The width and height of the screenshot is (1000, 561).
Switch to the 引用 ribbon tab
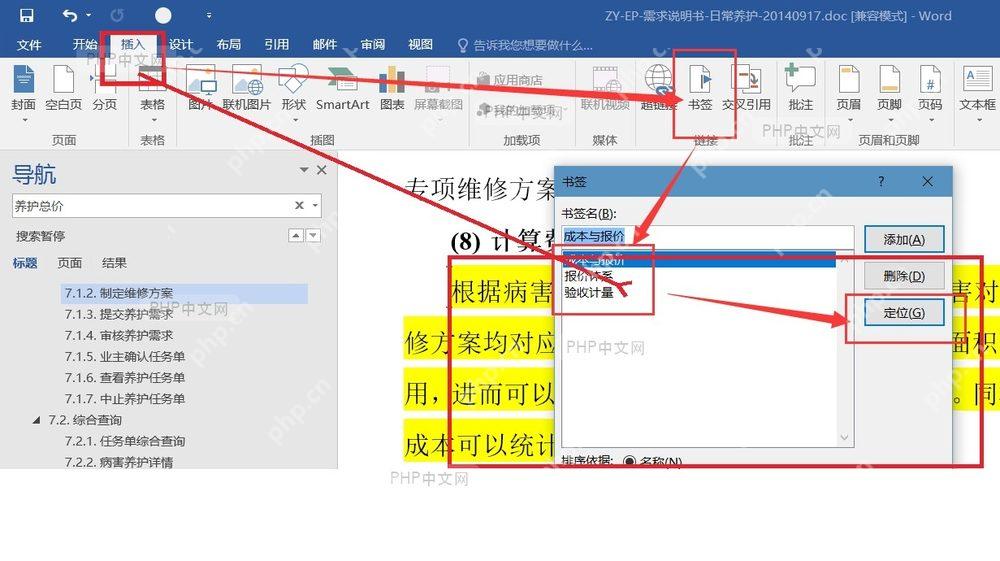coord(276,45)
